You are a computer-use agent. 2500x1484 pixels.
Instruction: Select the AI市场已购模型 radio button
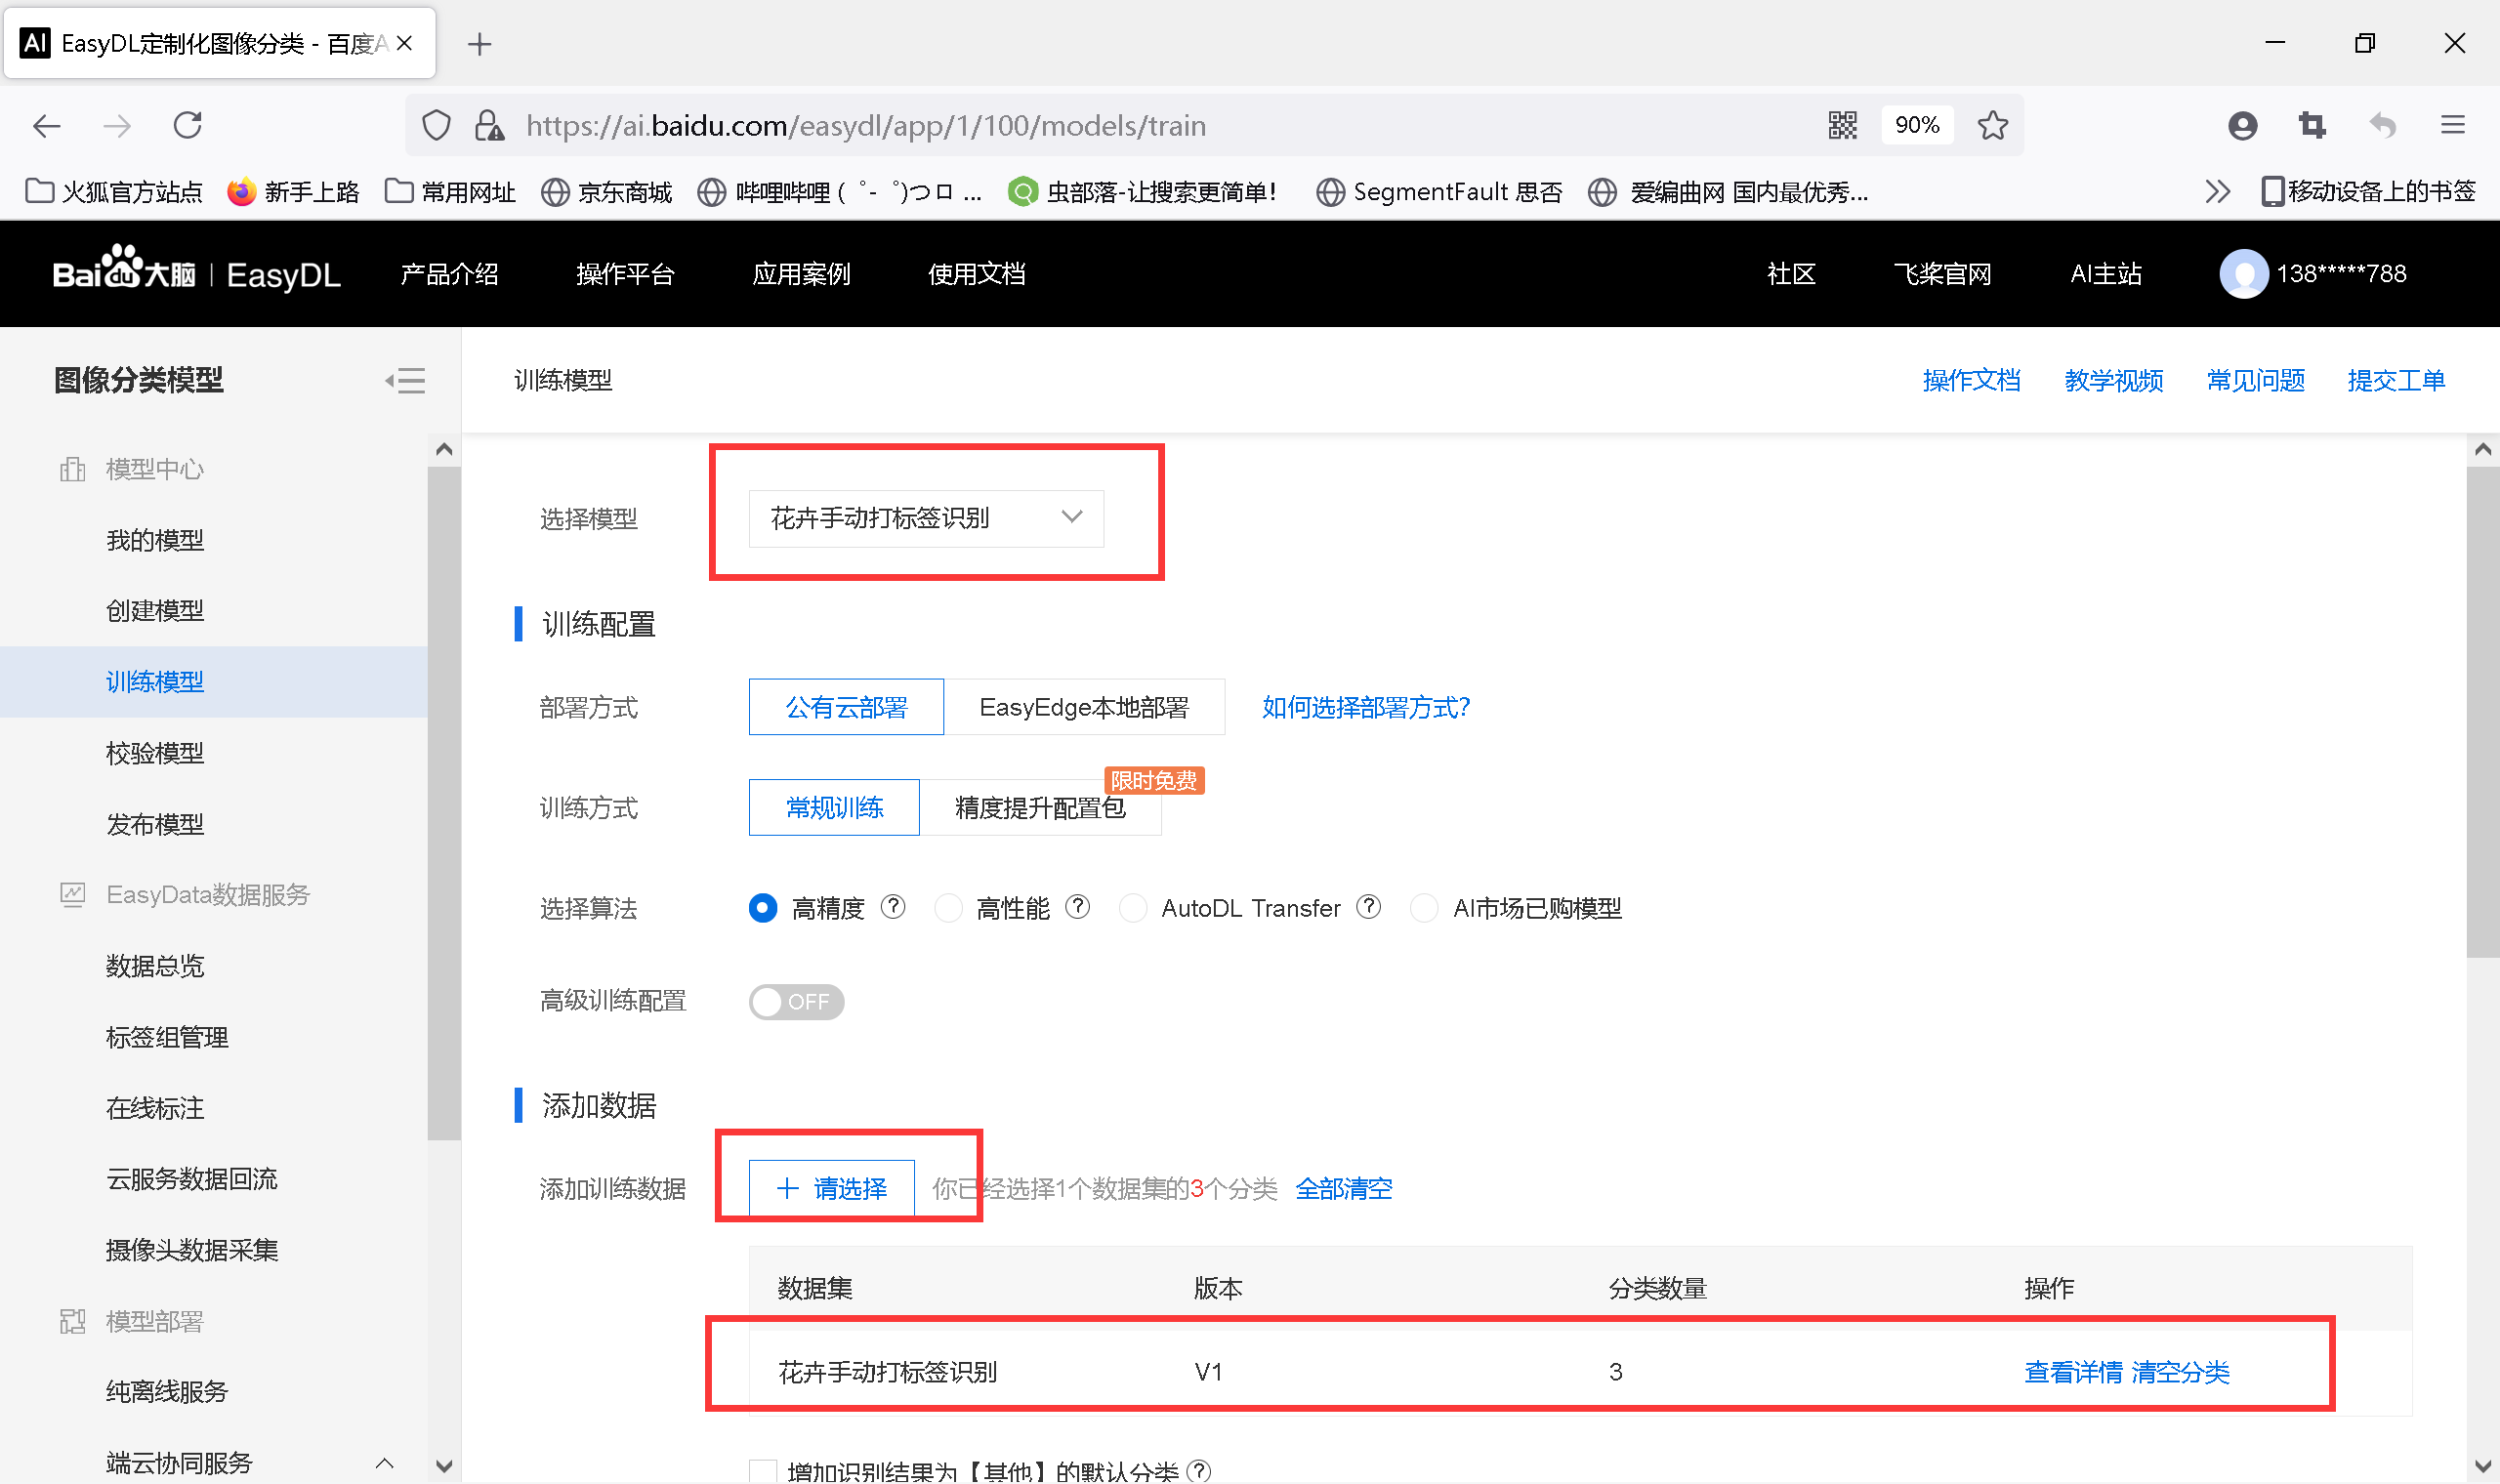1424,908
